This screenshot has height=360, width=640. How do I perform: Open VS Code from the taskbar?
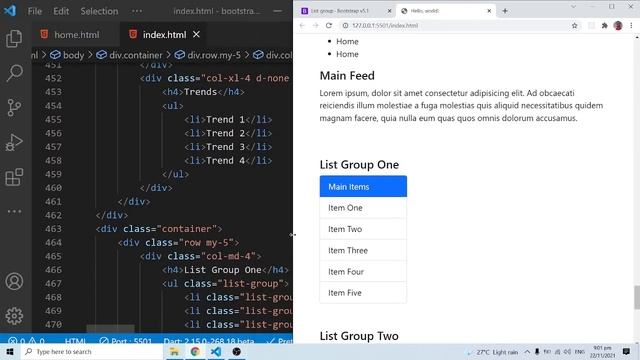click(x=216, y=351)
